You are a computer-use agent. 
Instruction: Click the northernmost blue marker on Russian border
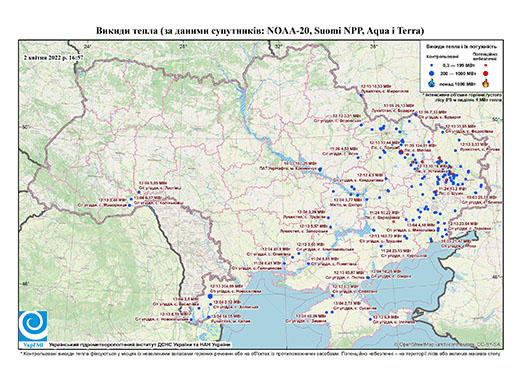(x=361, y=95)
